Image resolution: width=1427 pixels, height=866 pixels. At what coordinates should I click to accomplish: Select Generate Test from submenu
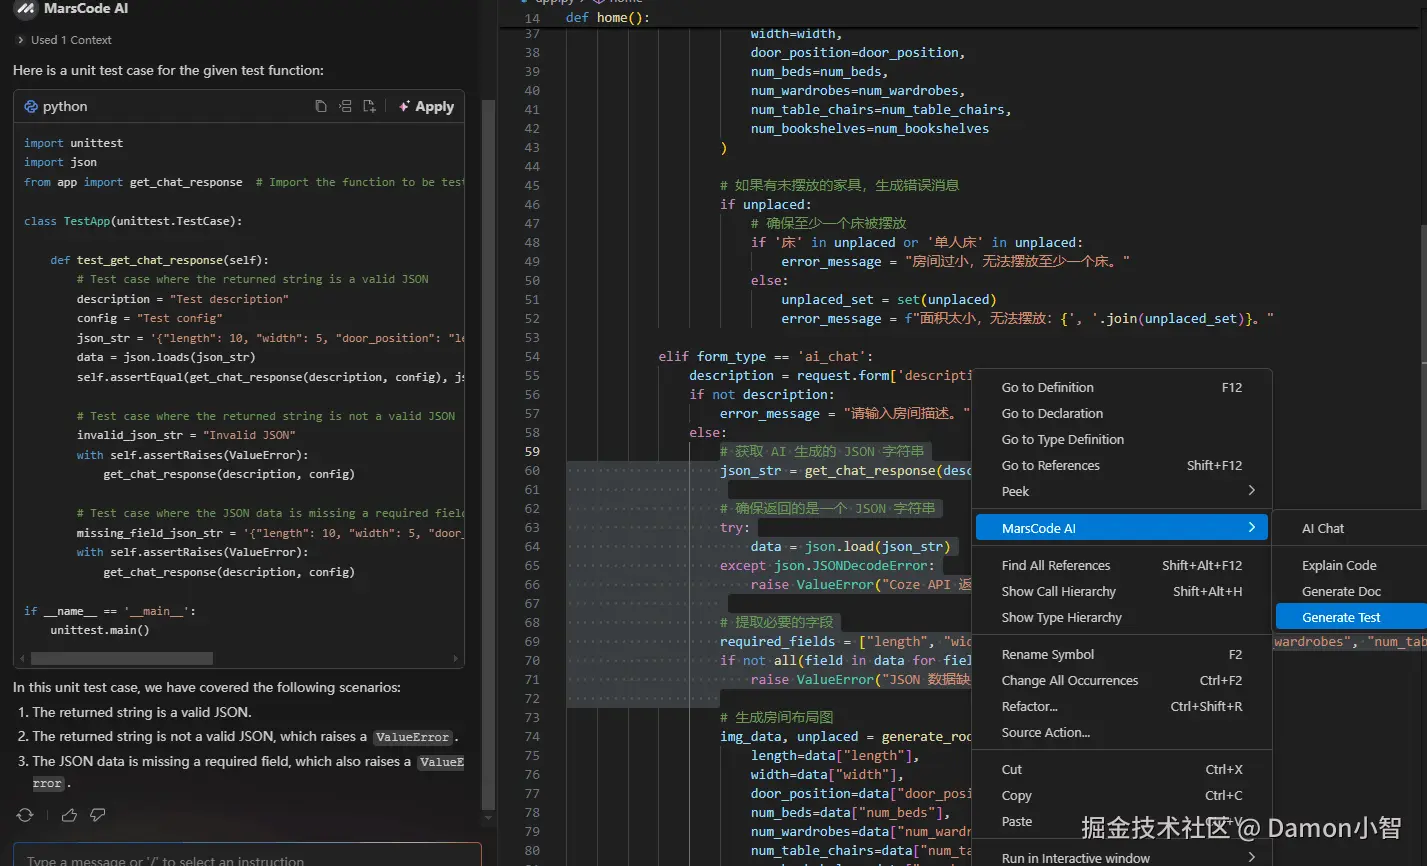click(1341, 617)
